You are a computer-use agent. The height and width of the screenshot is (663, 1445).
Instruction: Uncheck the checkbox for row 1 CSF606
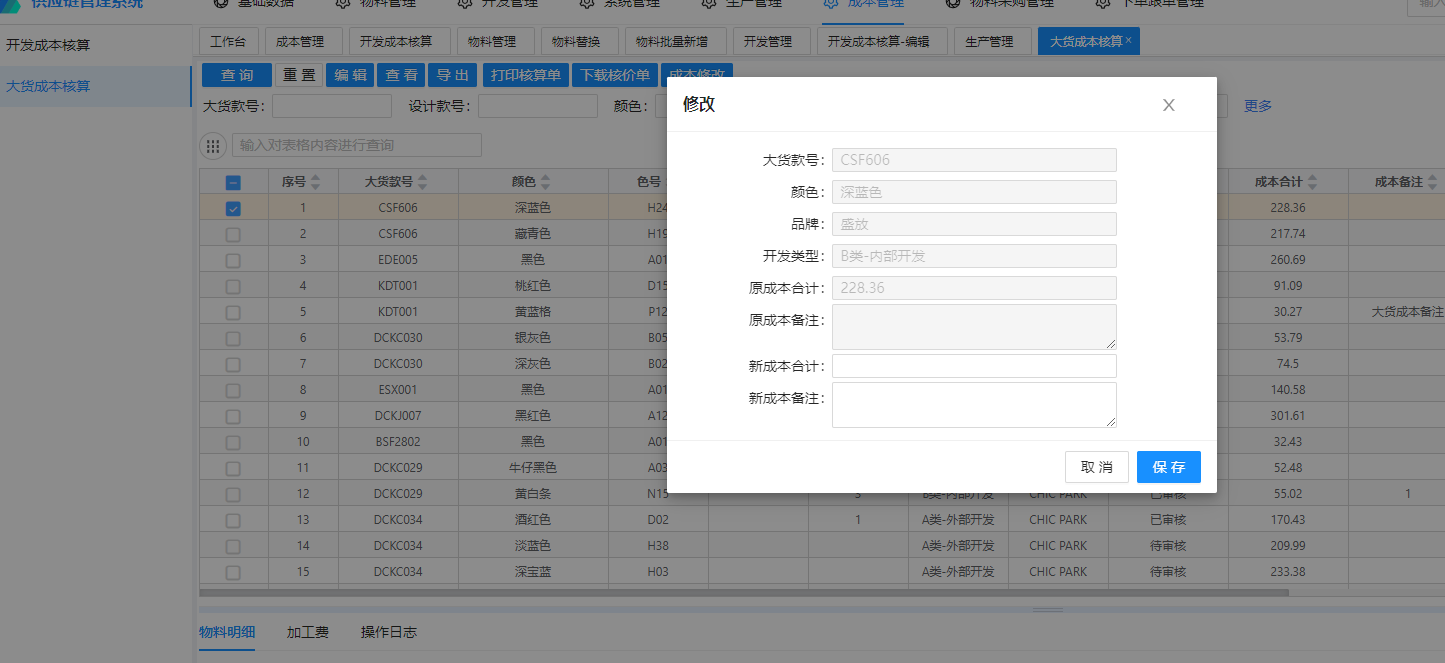point(233,209)
